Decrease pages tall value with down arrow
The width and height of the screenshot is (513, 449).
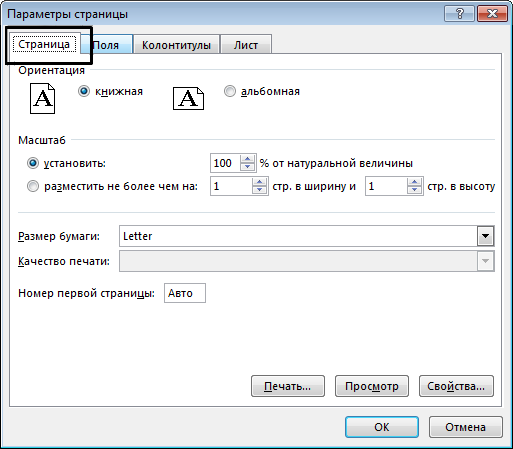(x=414, y=190)
